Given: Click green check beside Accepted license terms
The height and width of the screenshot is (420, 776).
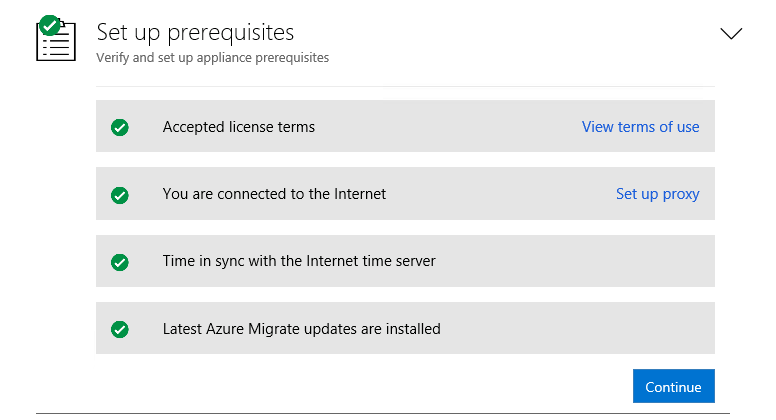Looking at the screenshot, I should tap(120, 127).
